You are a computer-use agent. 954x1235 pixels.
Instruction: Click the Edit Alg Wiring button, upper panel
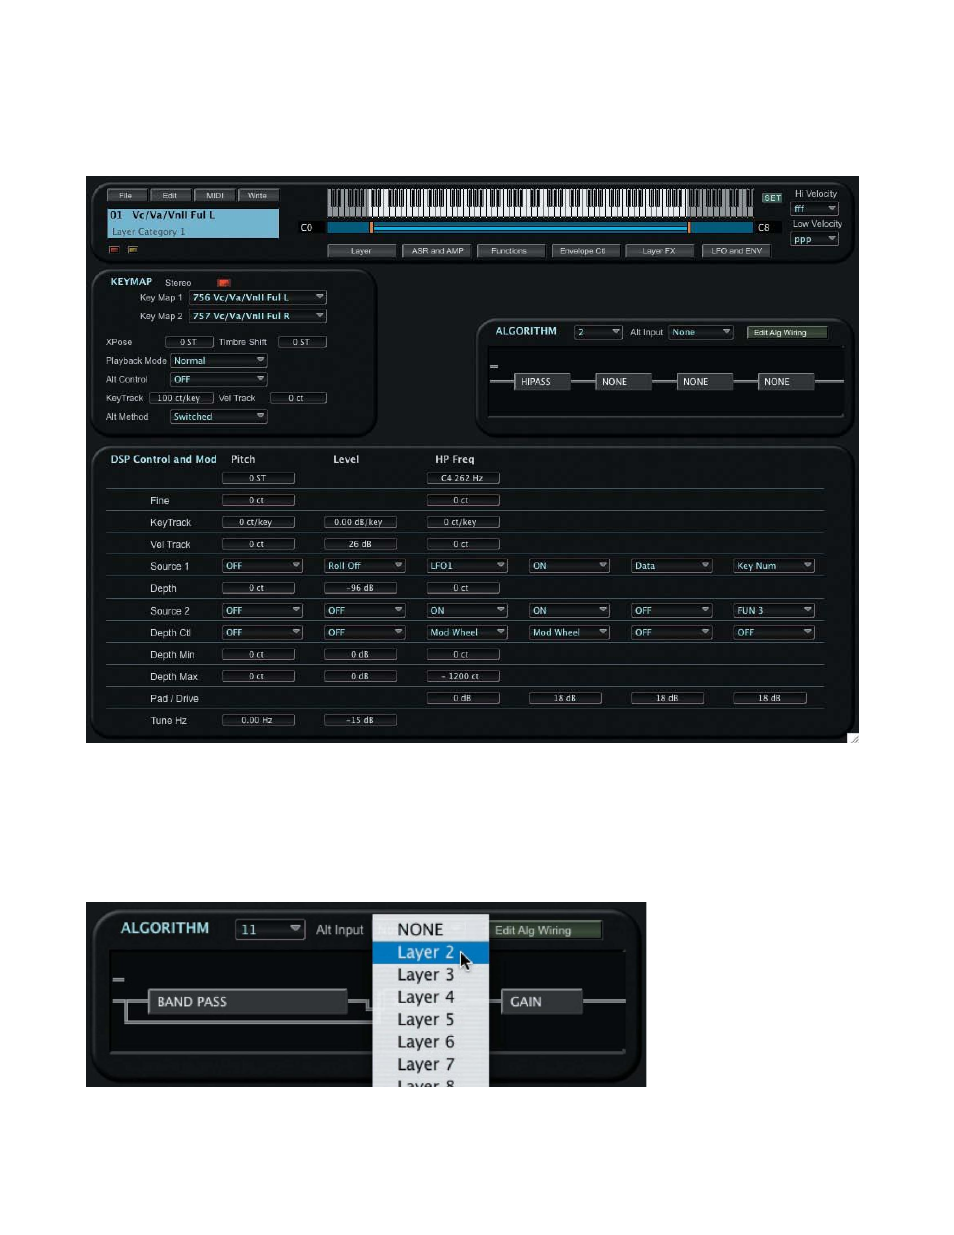pos(786,333)
